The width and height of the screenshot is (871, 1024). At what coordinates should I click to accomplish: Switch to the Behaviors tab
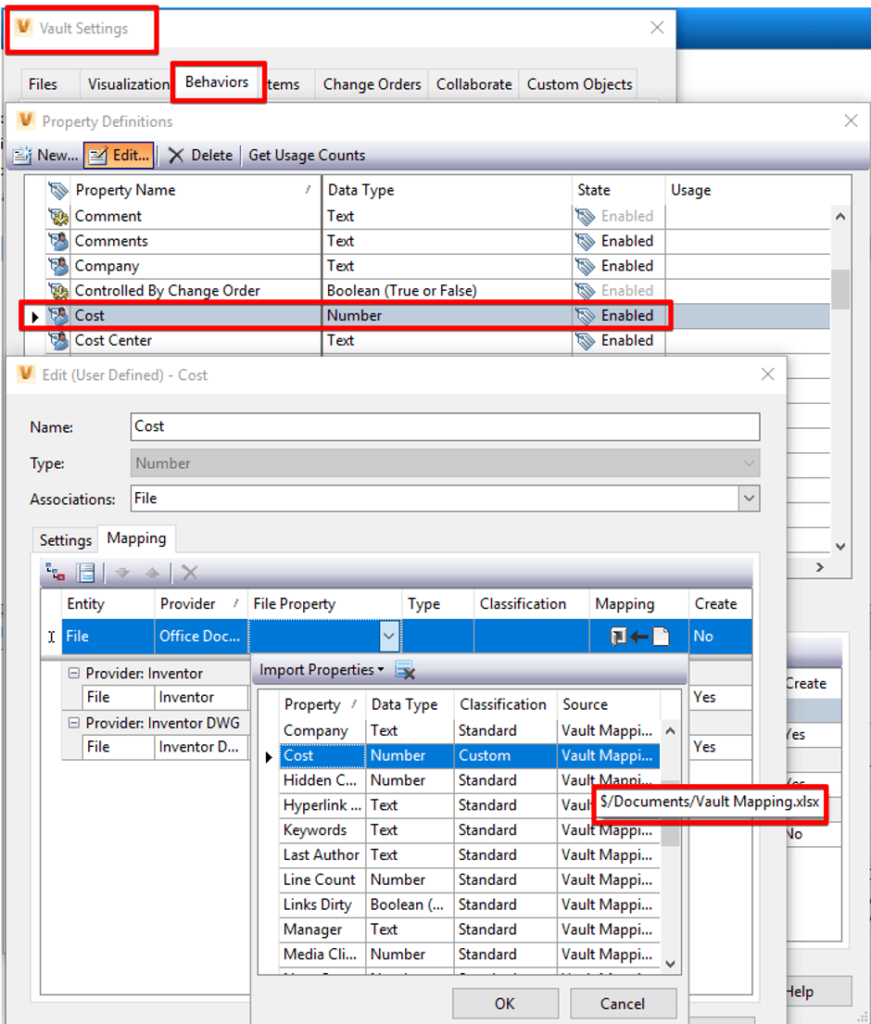tap(217, 82)
